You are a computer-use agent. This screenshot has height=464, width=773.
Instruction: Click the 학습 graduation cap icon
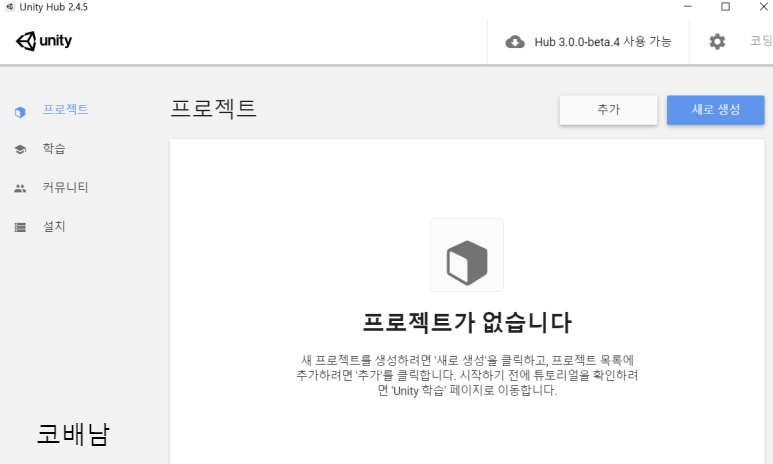[20, 149]
